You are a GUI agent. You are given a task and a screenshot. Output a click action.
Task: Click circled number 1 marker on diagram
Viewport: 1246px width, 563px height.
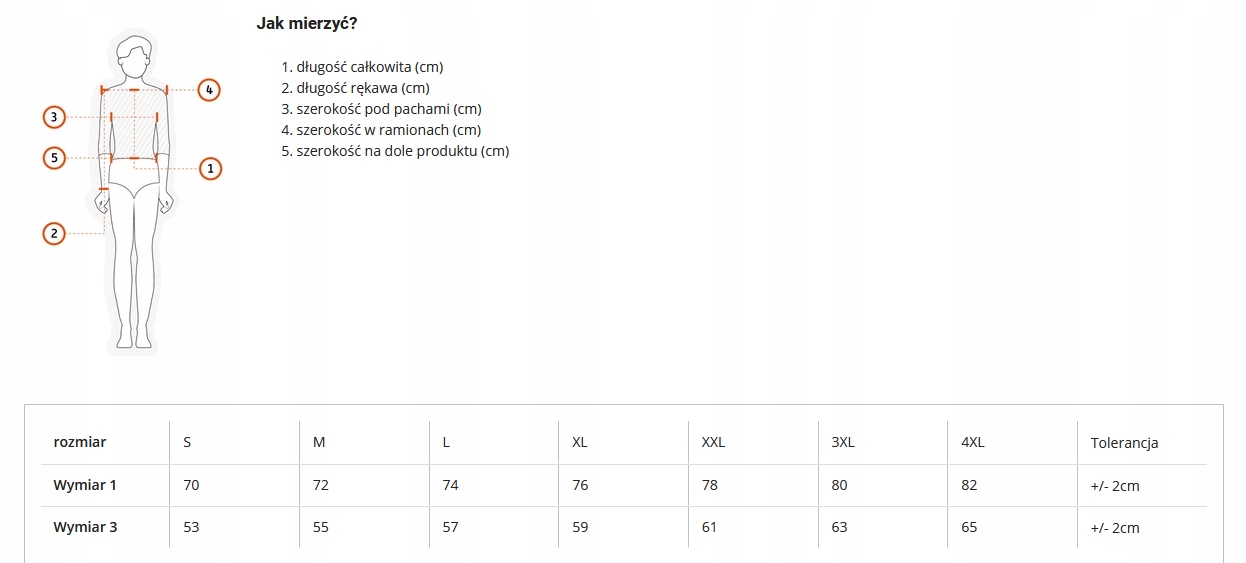coord(210,169)
